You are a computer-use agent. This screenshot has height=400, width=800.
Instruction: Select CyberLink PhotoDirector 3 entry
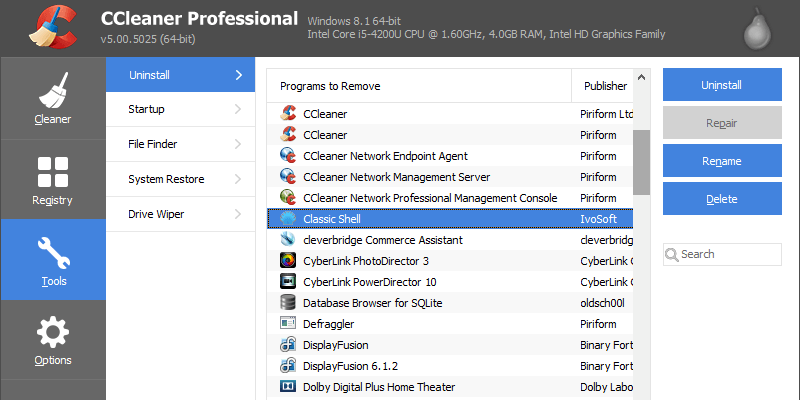click(450, 261)
